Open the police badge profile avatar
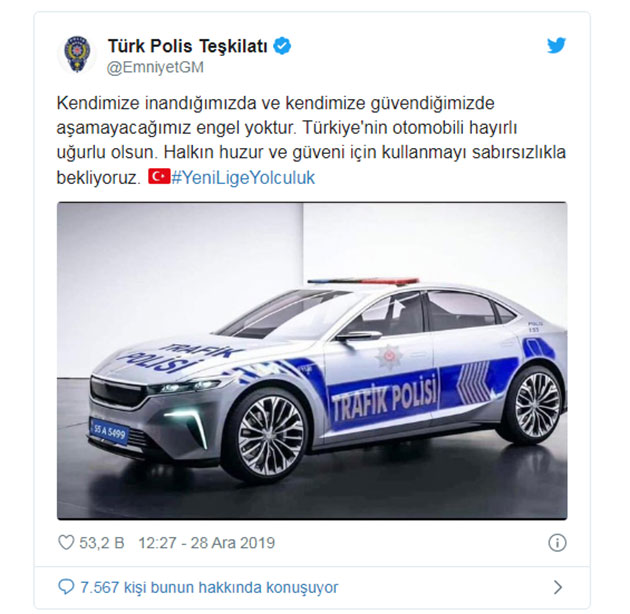The height and width of the screenshot is (614, 630). tap(77, 54)
